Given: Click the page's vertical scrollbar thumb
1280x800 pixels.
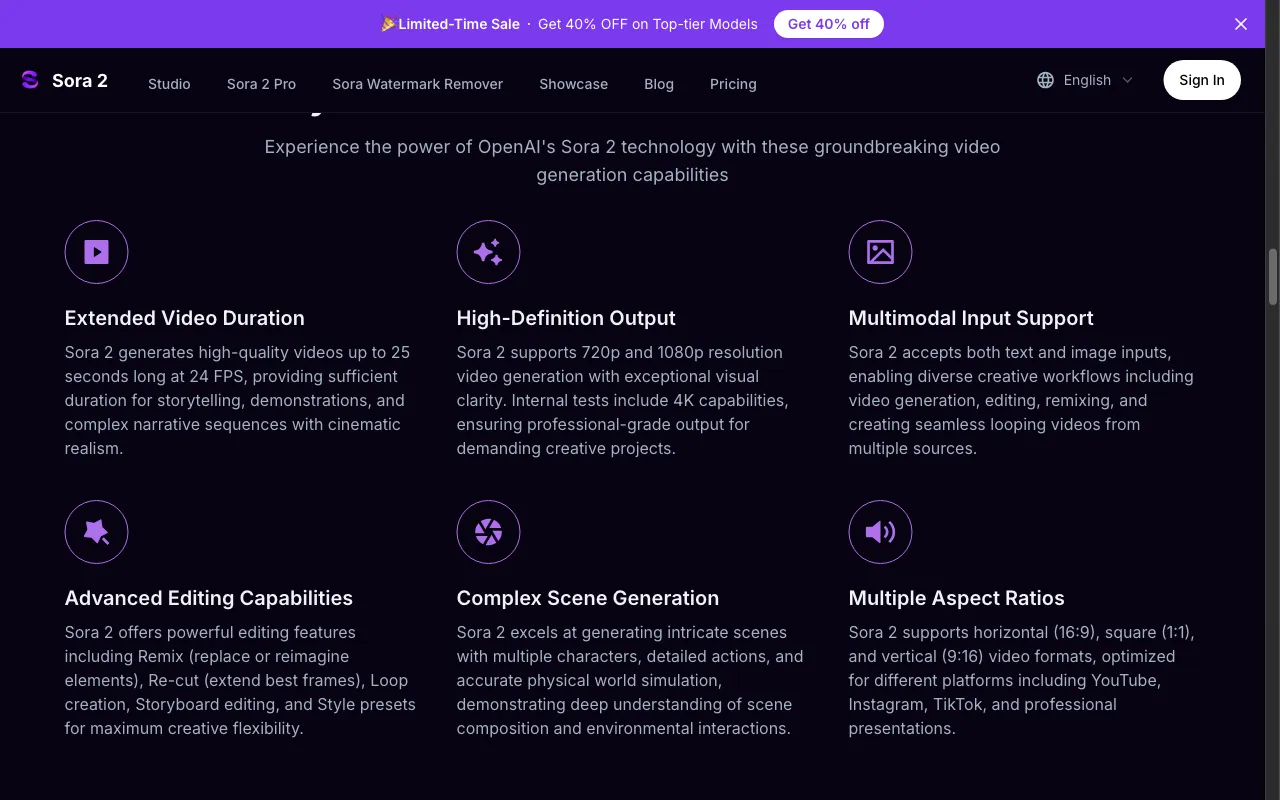Looking at the screenshot, I should 1273,277.
